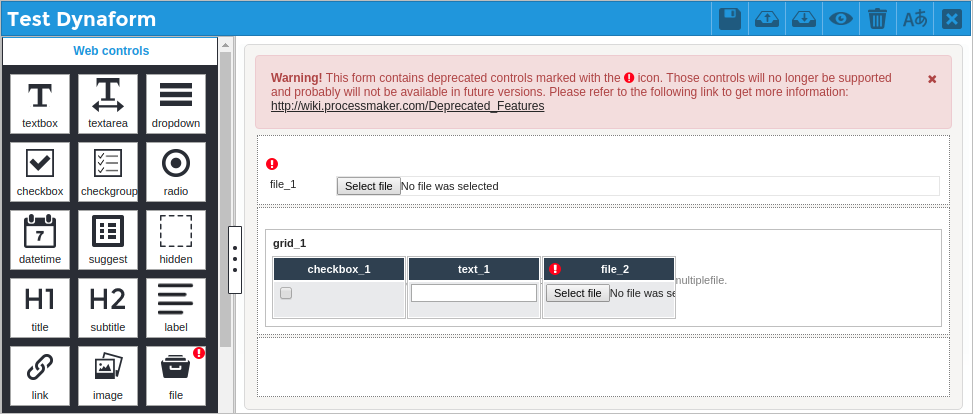Choose the checkgroup control
Viewport: 973px width, 414px height.
pyautogui.click(x=108, y=172)
